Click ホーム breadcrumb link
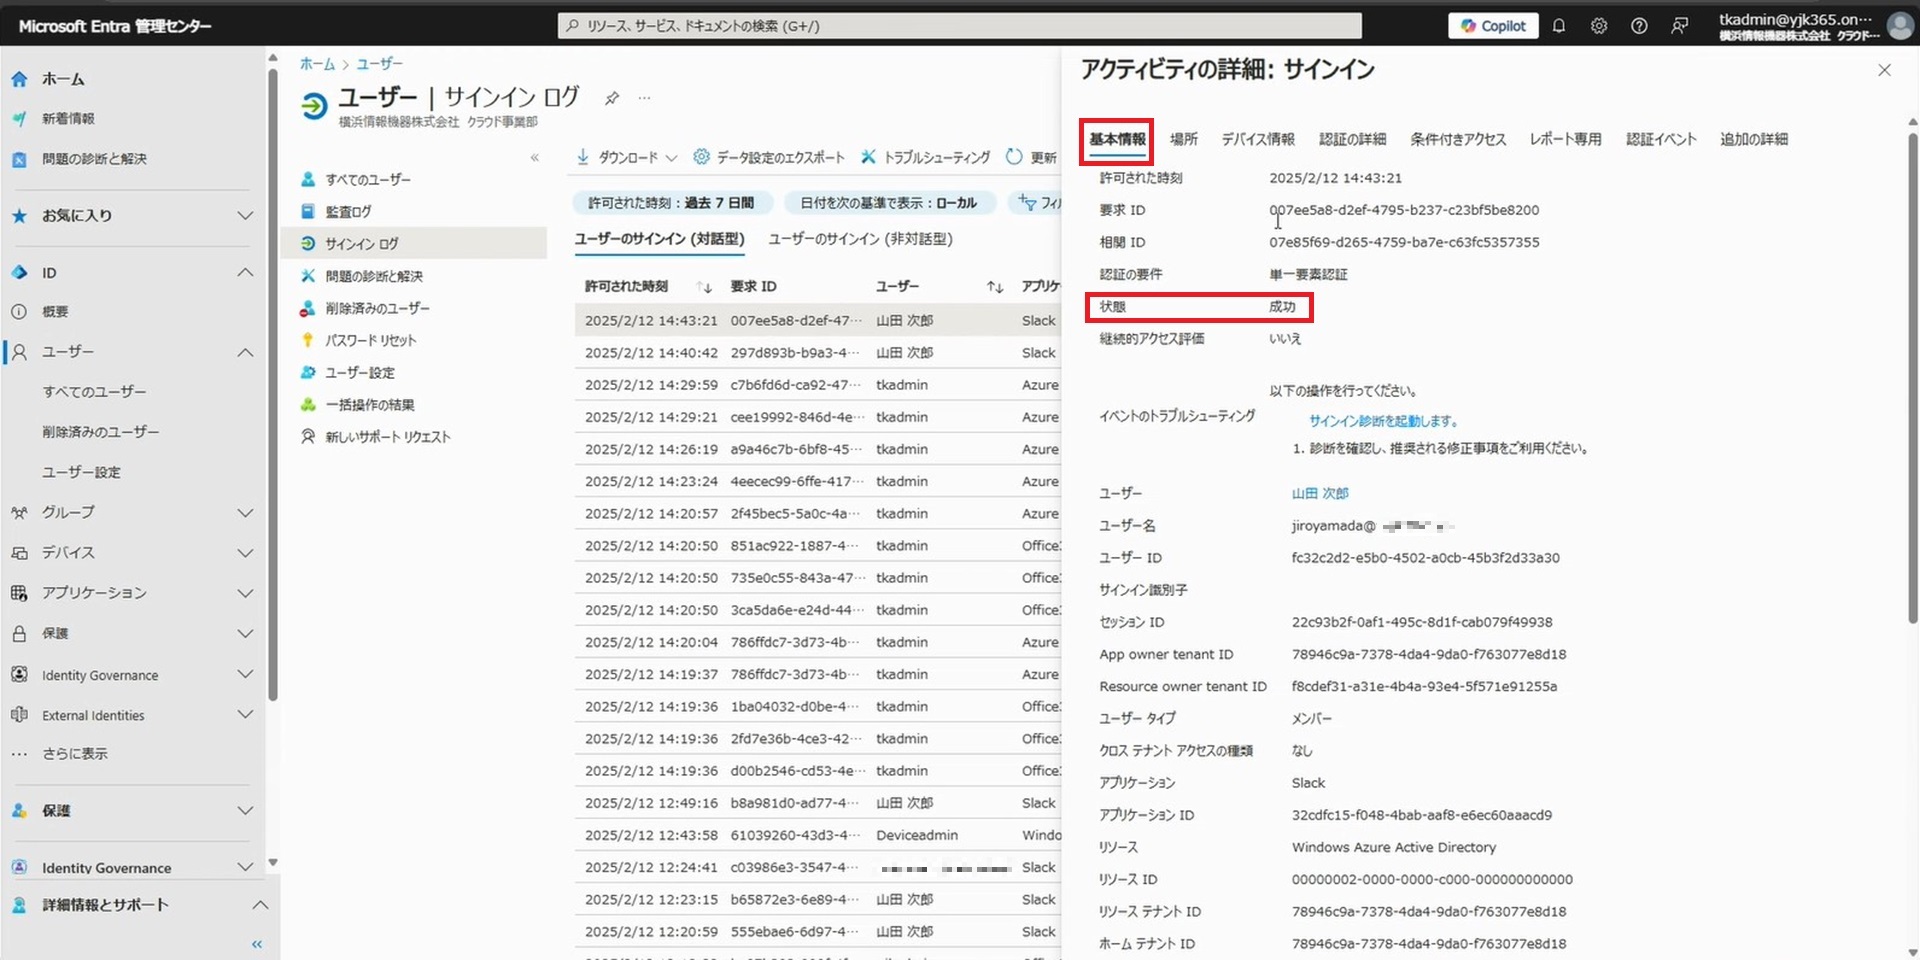This screenshot has height=960, width=1920. (317, 64)
